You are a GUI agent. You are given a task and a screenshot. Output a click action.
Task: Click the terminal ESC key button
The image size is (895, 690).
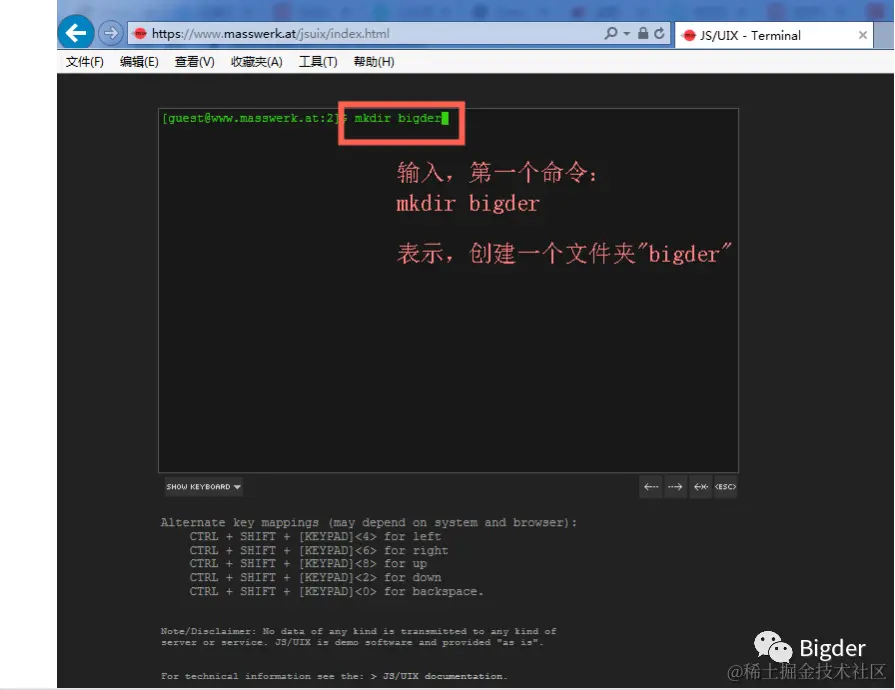point(725,487)
